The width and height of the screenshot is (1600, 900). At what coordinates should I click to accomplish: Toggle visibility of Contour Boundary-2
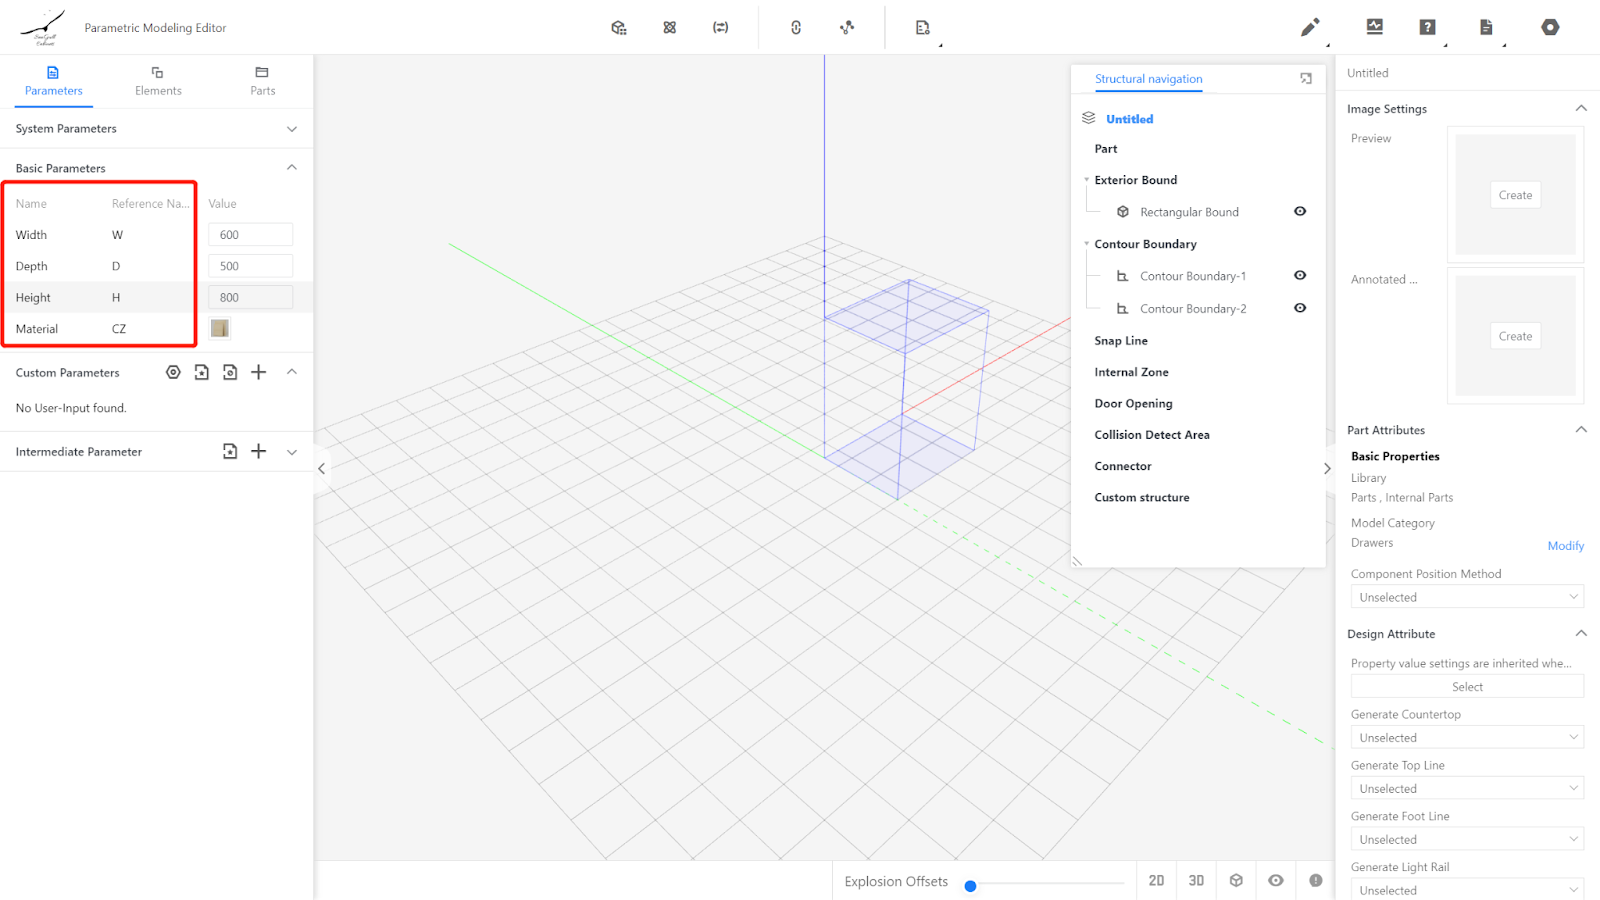tap(1299, 308)
